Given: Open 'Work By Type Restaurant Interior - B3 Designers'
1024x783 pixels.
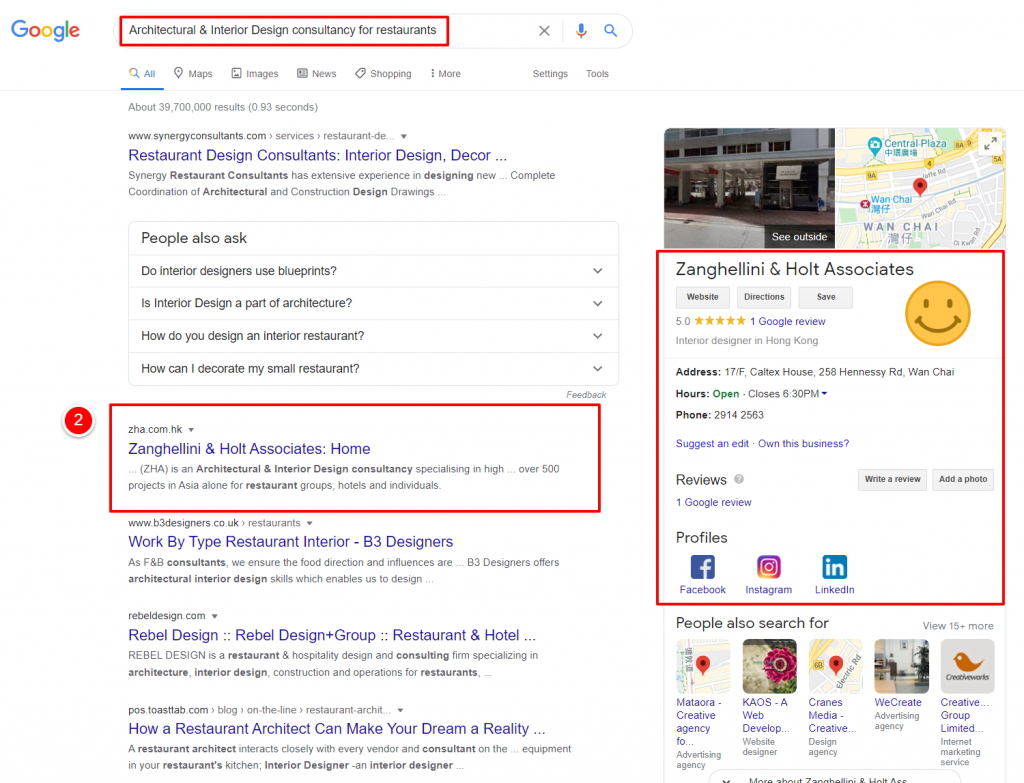Looking at the screenshot, I should 291,542.
